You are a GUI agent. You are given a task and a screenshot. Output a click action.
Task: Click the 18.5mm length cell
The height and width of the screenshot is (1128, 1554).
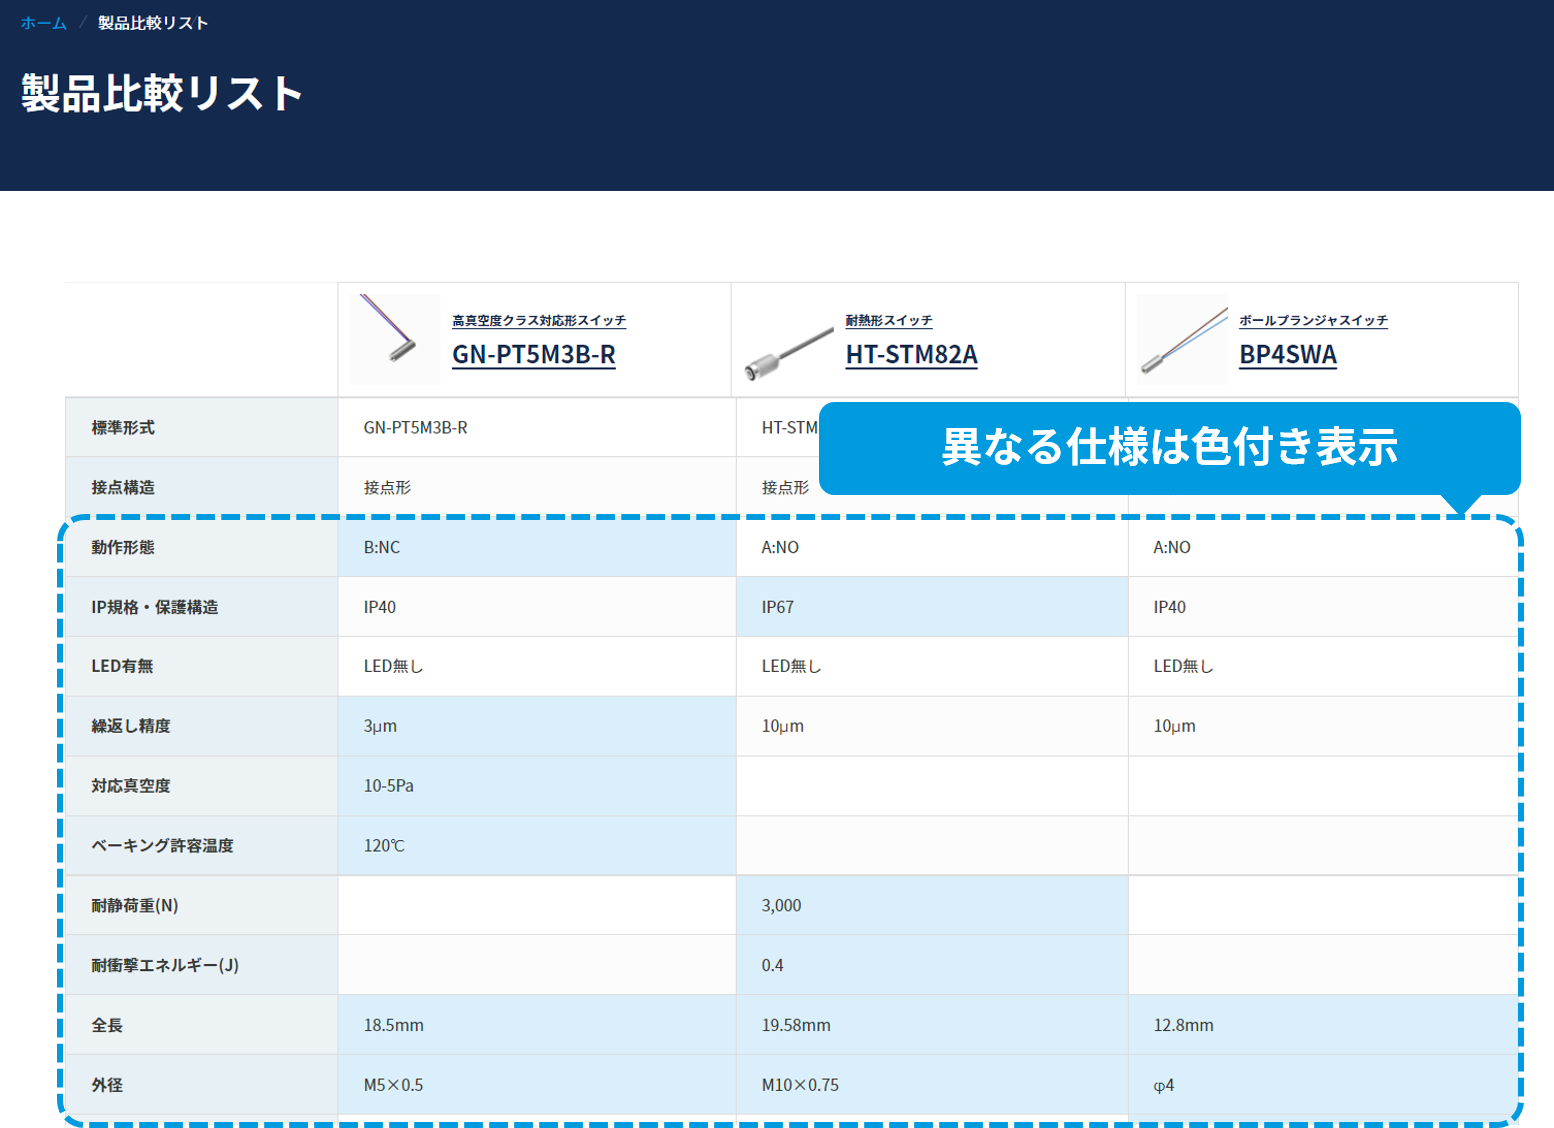[537, 1025]
